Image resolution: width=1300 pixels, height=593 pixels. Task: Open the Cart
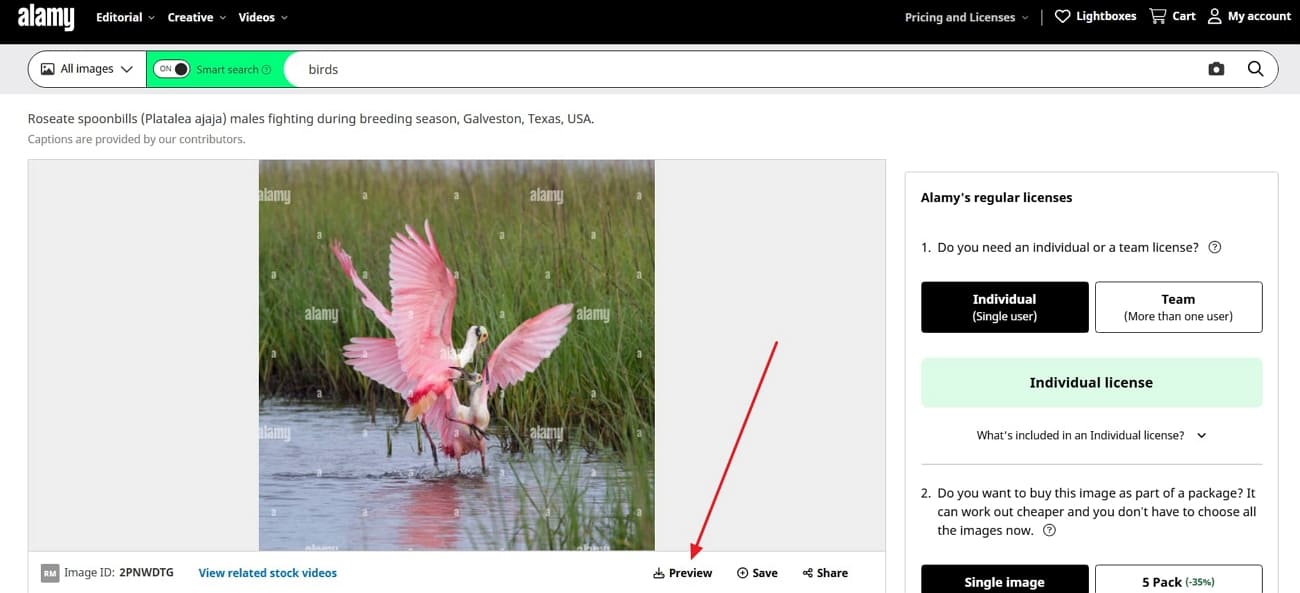1172,16
